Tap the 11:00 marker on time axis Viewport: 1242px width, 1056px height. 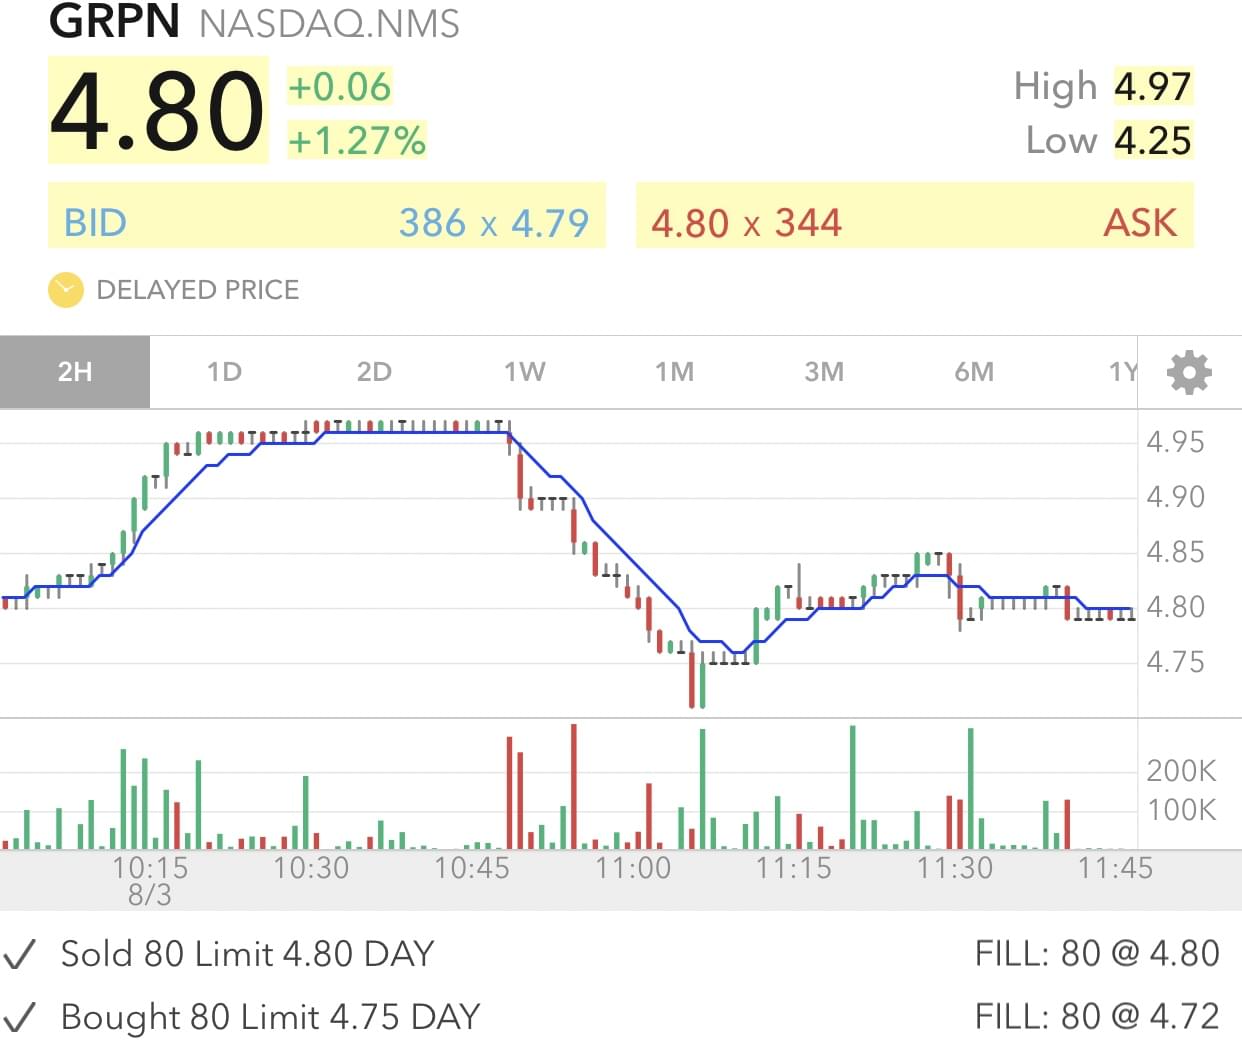[633, 867]
